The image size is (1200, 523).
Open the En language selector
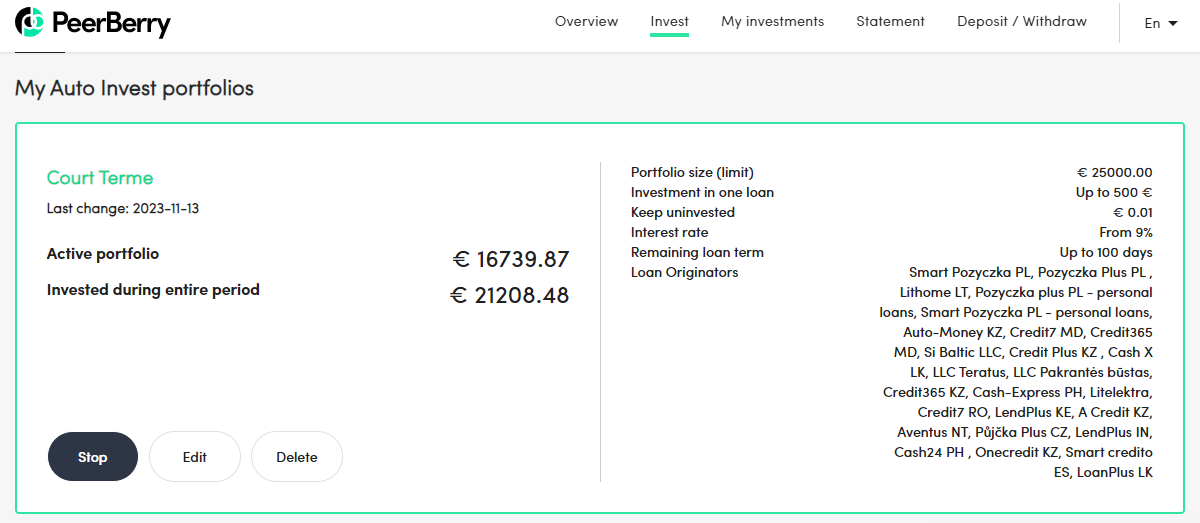point(1161,23)
